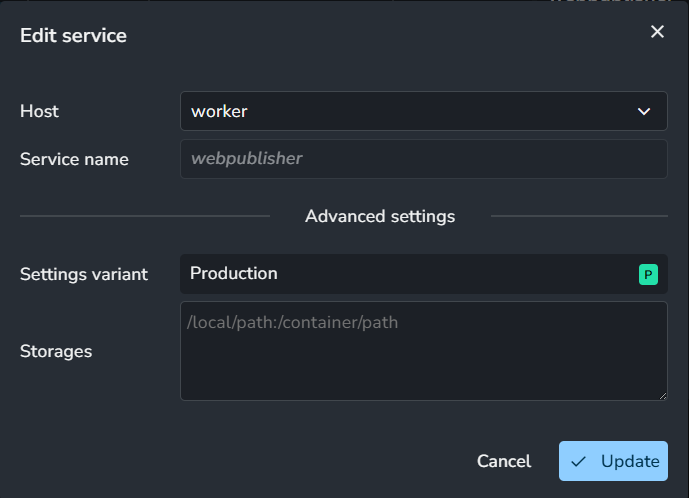
Task: Click the Storages label
Action: click(56, 351)
